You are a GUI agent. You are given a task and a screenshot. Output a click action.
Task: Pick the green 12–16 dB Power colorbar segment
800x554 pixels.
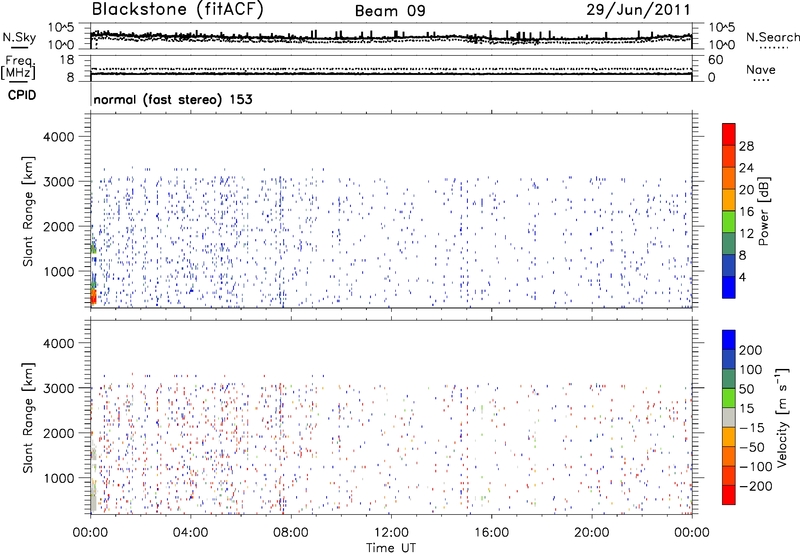[729, 222]
